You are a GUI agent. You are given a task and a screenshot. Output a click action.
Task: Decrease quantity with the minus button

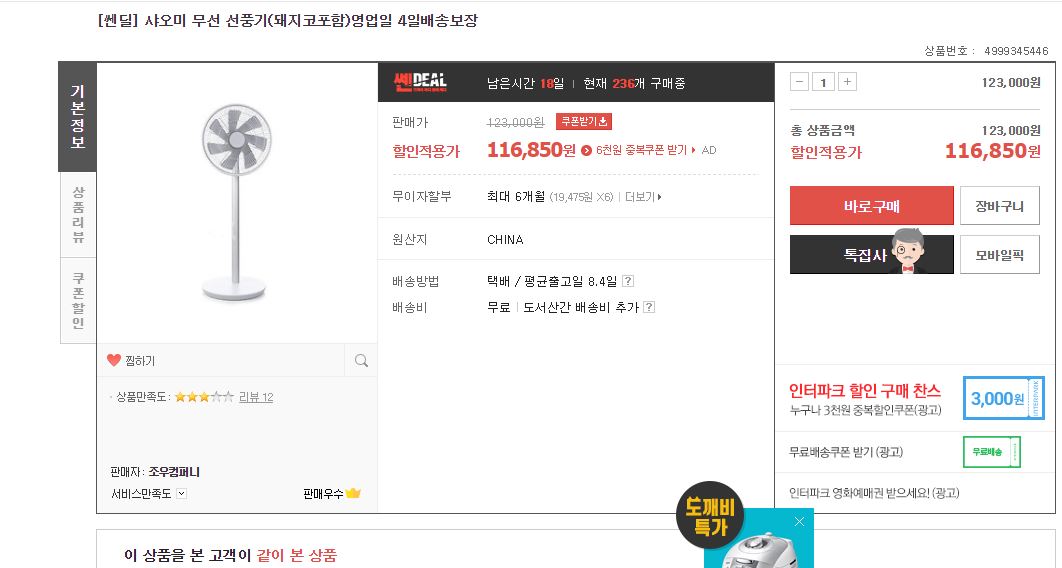click(x=799, y=82)
